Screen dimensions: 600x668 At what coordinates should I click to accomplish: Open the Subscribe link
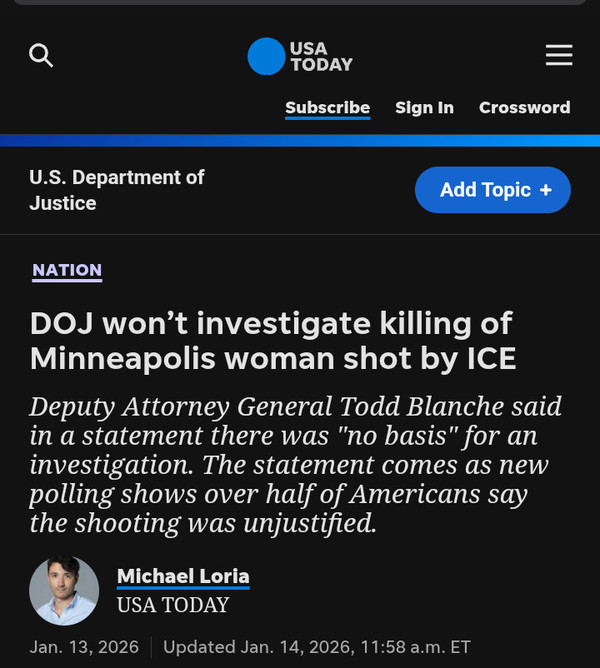coord(327,108)
